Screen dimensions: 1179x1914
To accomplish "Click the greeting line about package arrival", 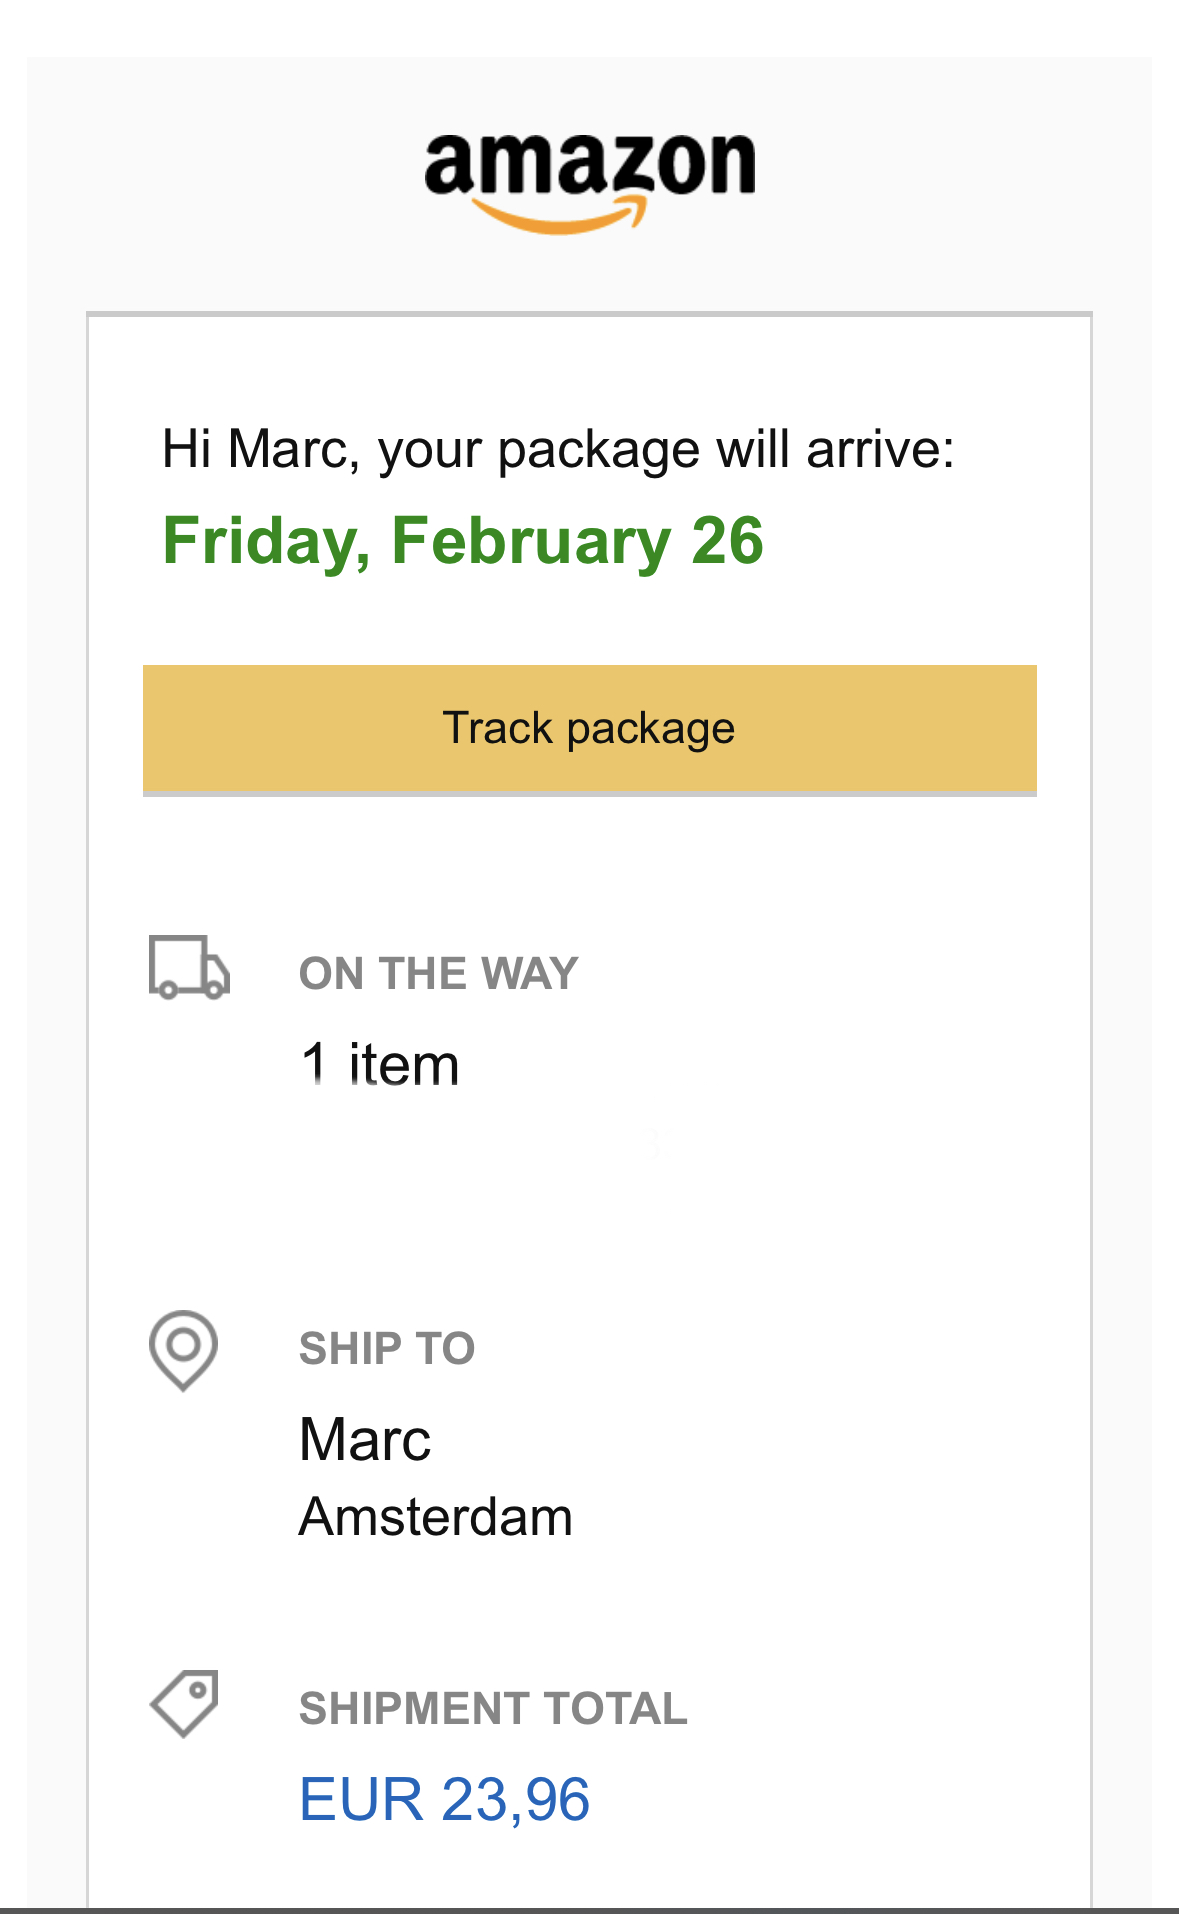I will coord(558,450).
